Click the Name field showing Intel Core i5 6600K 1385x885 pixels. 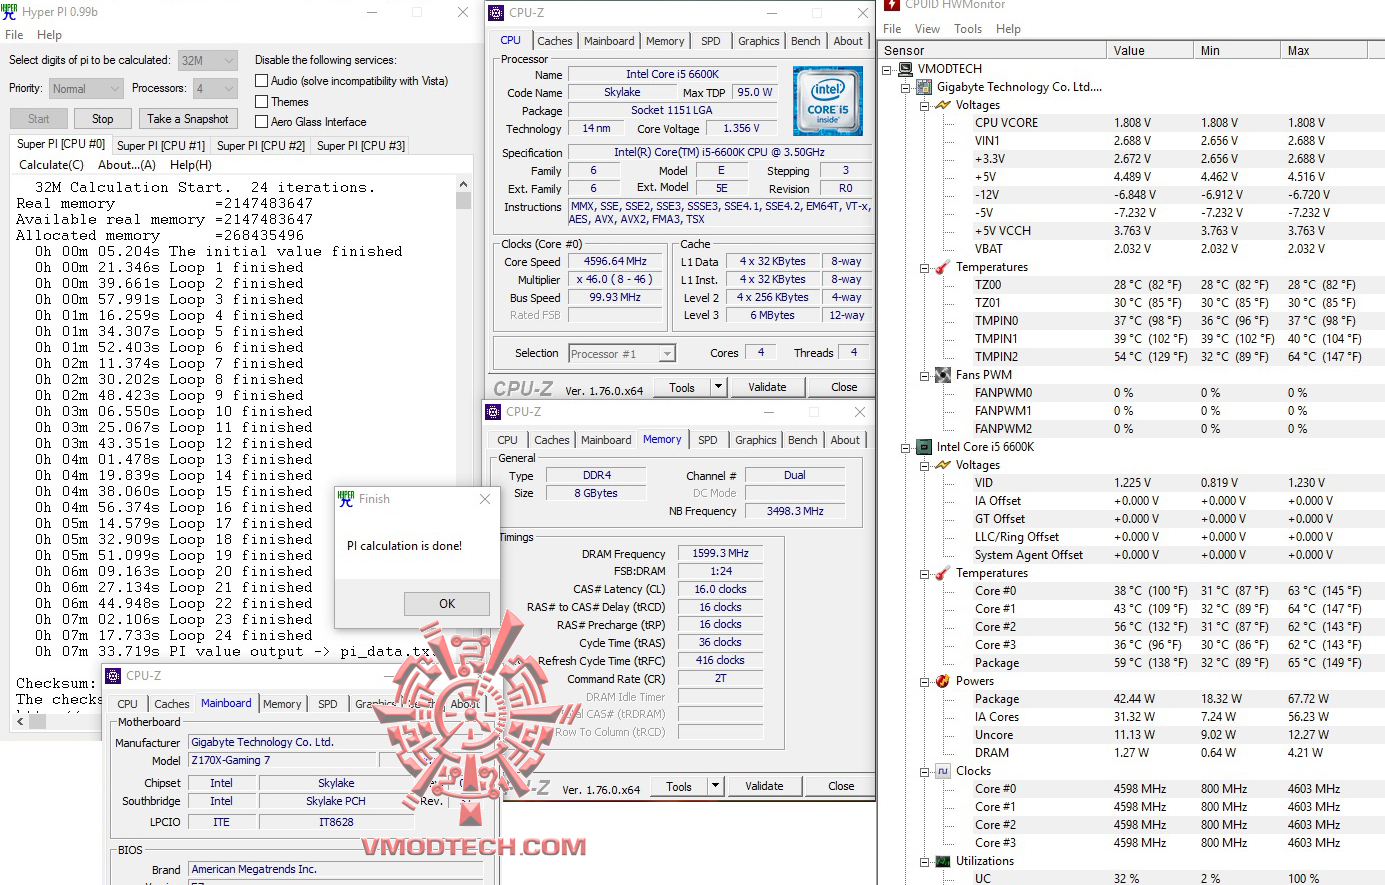[x=672, y=74]
